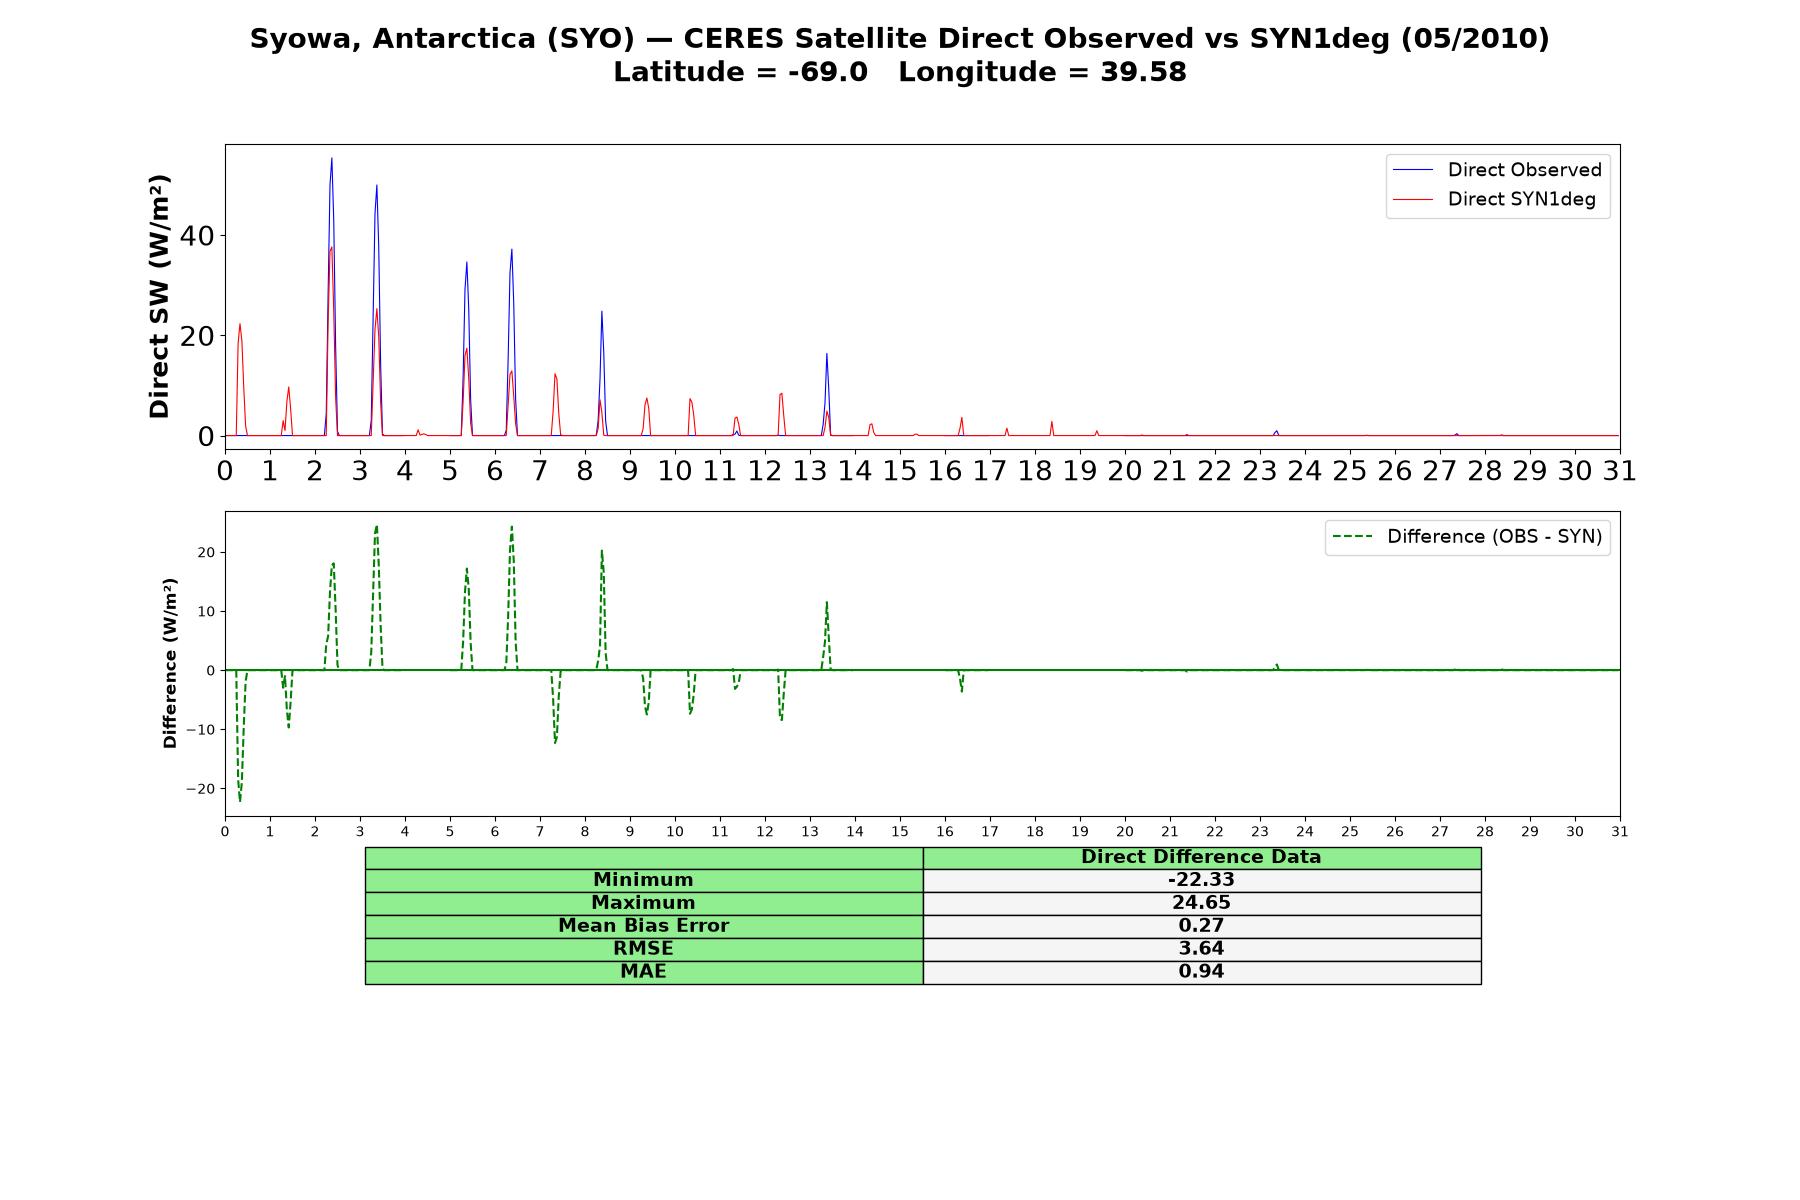Click the Difference (W/m²) axis label
1800x1200 pixels.
170,663
